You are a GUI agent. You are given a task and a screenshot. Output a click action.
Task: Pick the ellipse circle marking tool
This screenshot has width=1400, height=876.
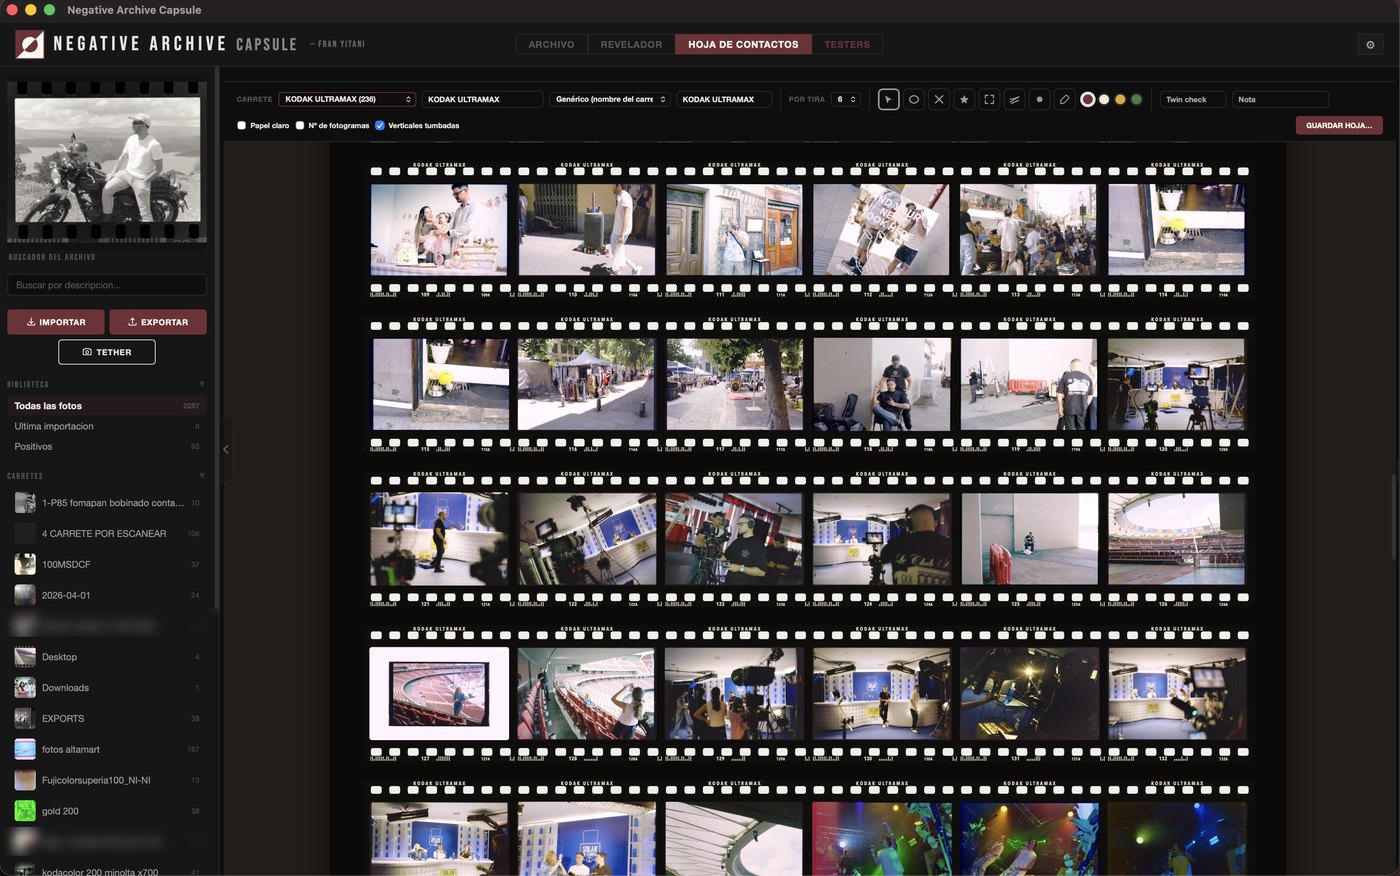point(914,100)
